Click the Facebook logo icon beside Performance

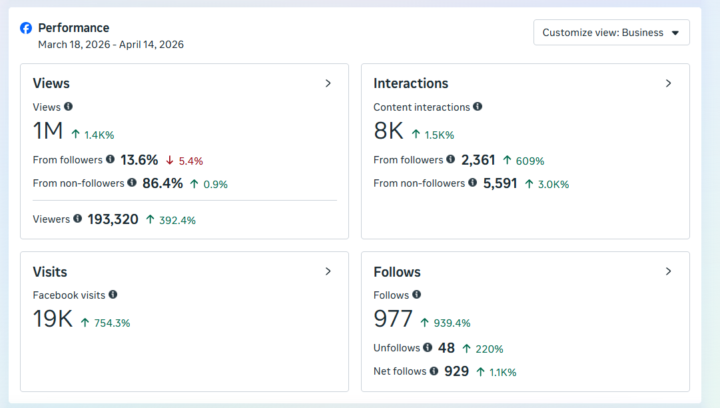26,28
